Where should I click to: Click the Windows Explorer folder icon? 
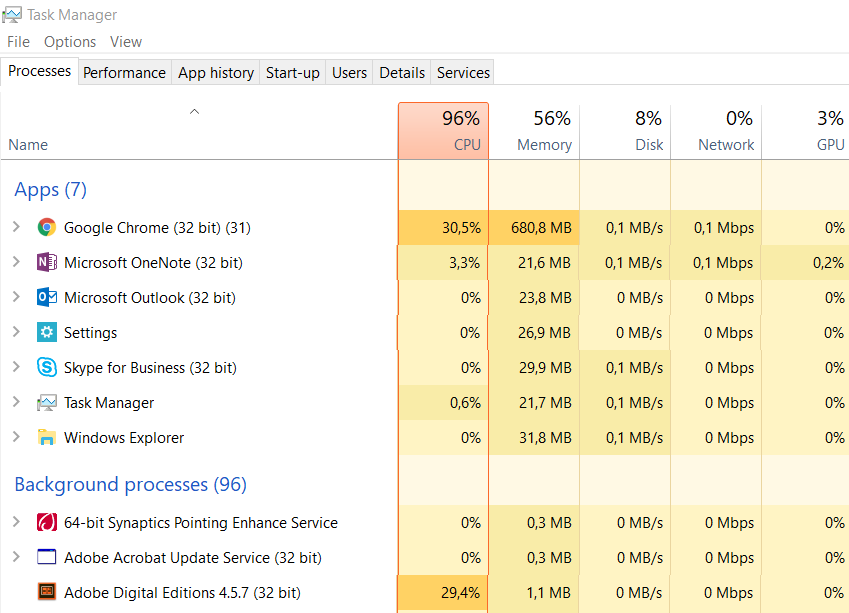(x=47, y=438)
